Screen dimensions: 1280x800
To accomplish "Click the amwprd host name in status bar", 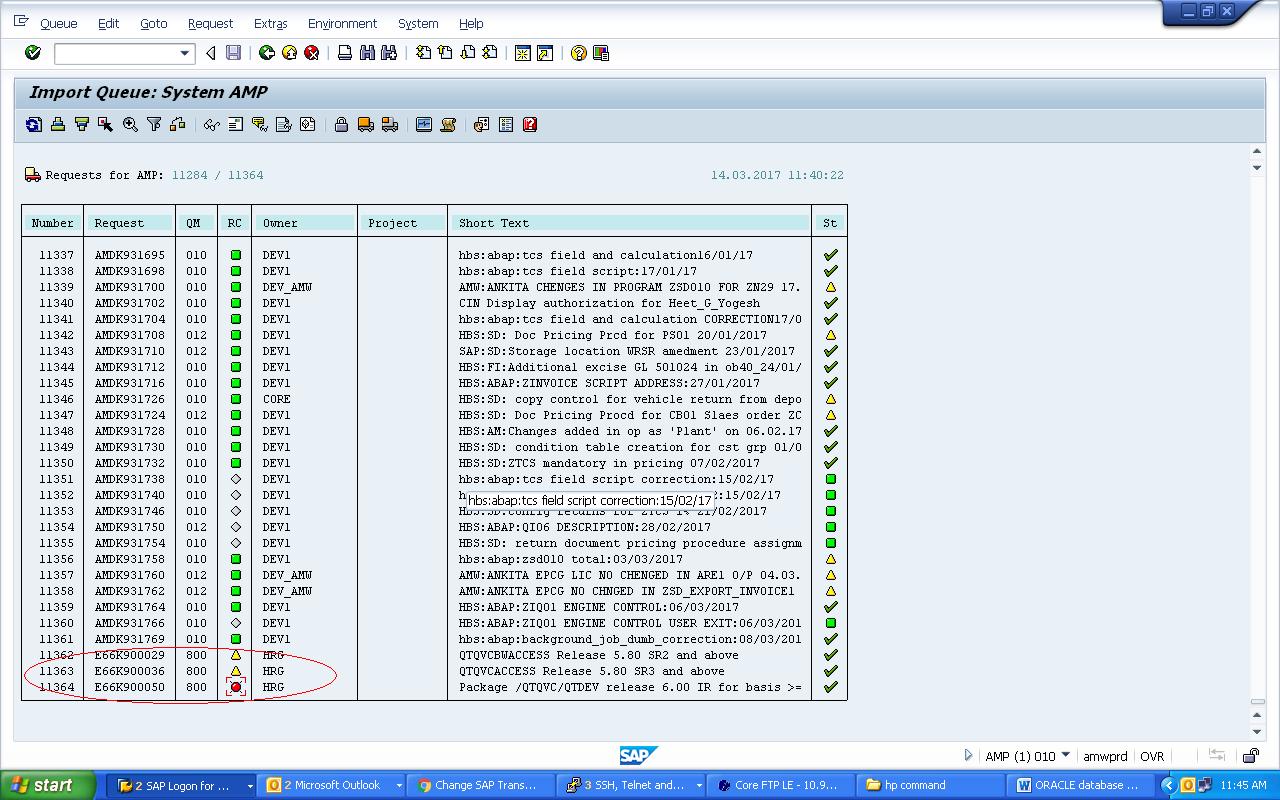I will (1105, 756).
